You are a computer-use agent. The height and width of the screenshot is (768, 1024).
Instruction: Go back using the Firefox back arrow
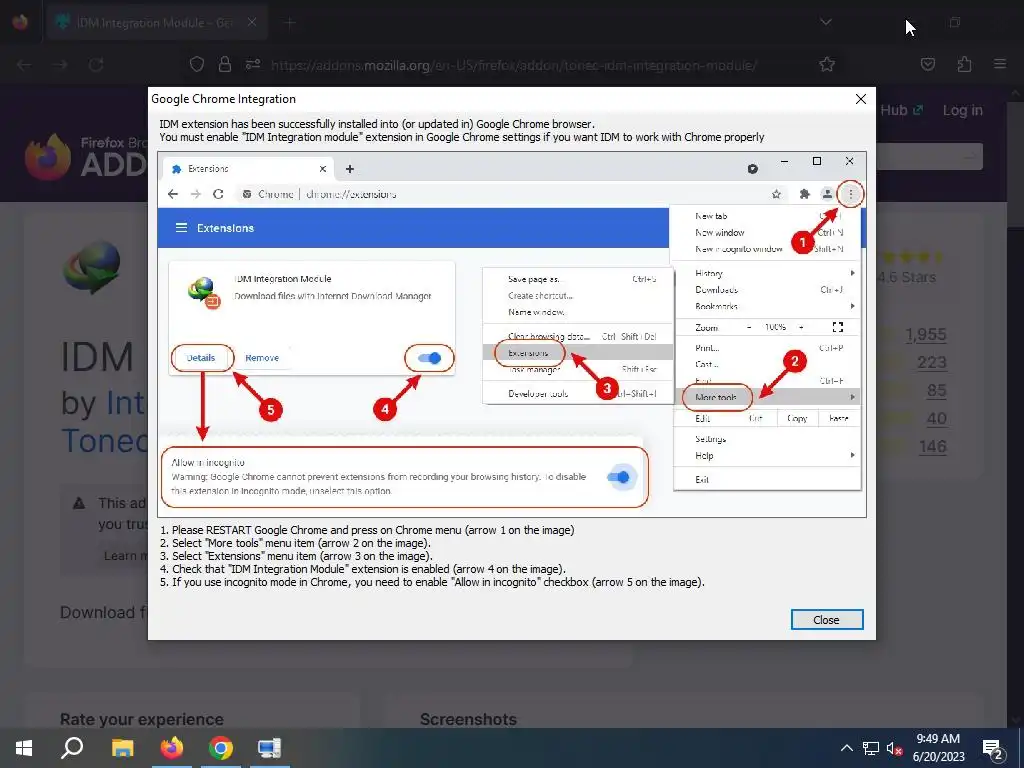point(24,65)
